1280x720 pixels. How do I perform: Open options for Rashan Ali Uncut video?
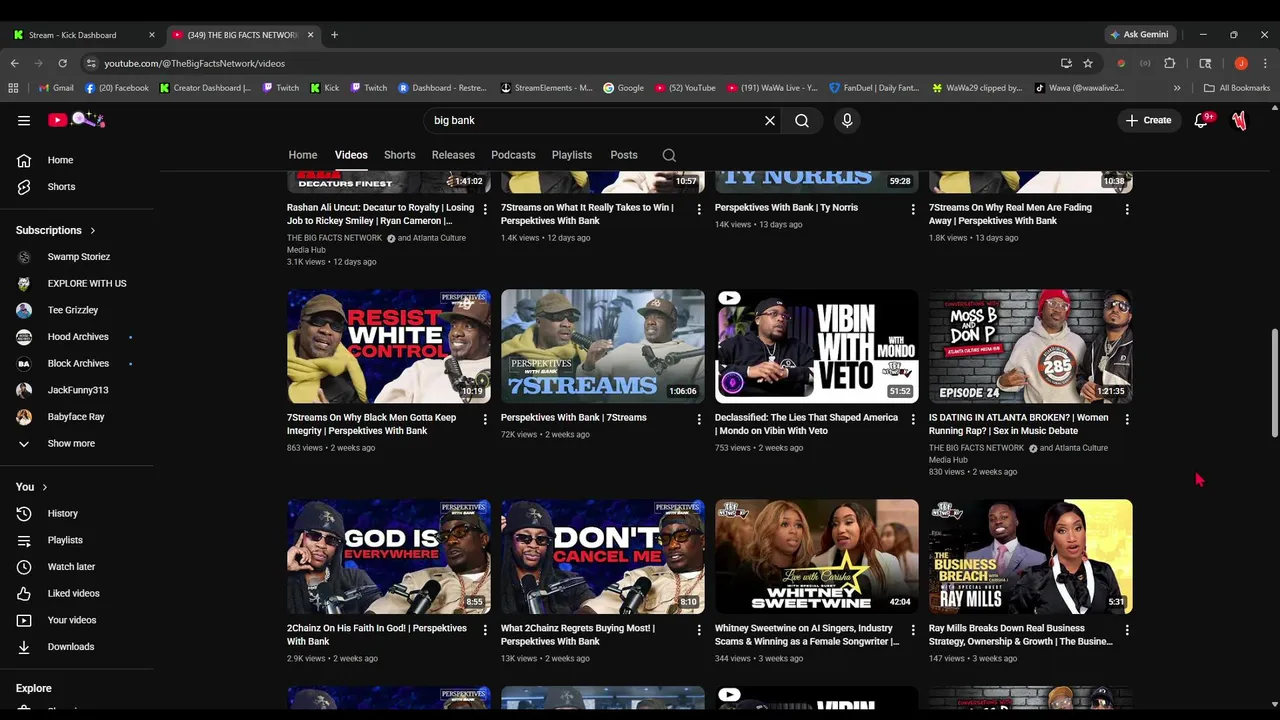coord(485,209)
